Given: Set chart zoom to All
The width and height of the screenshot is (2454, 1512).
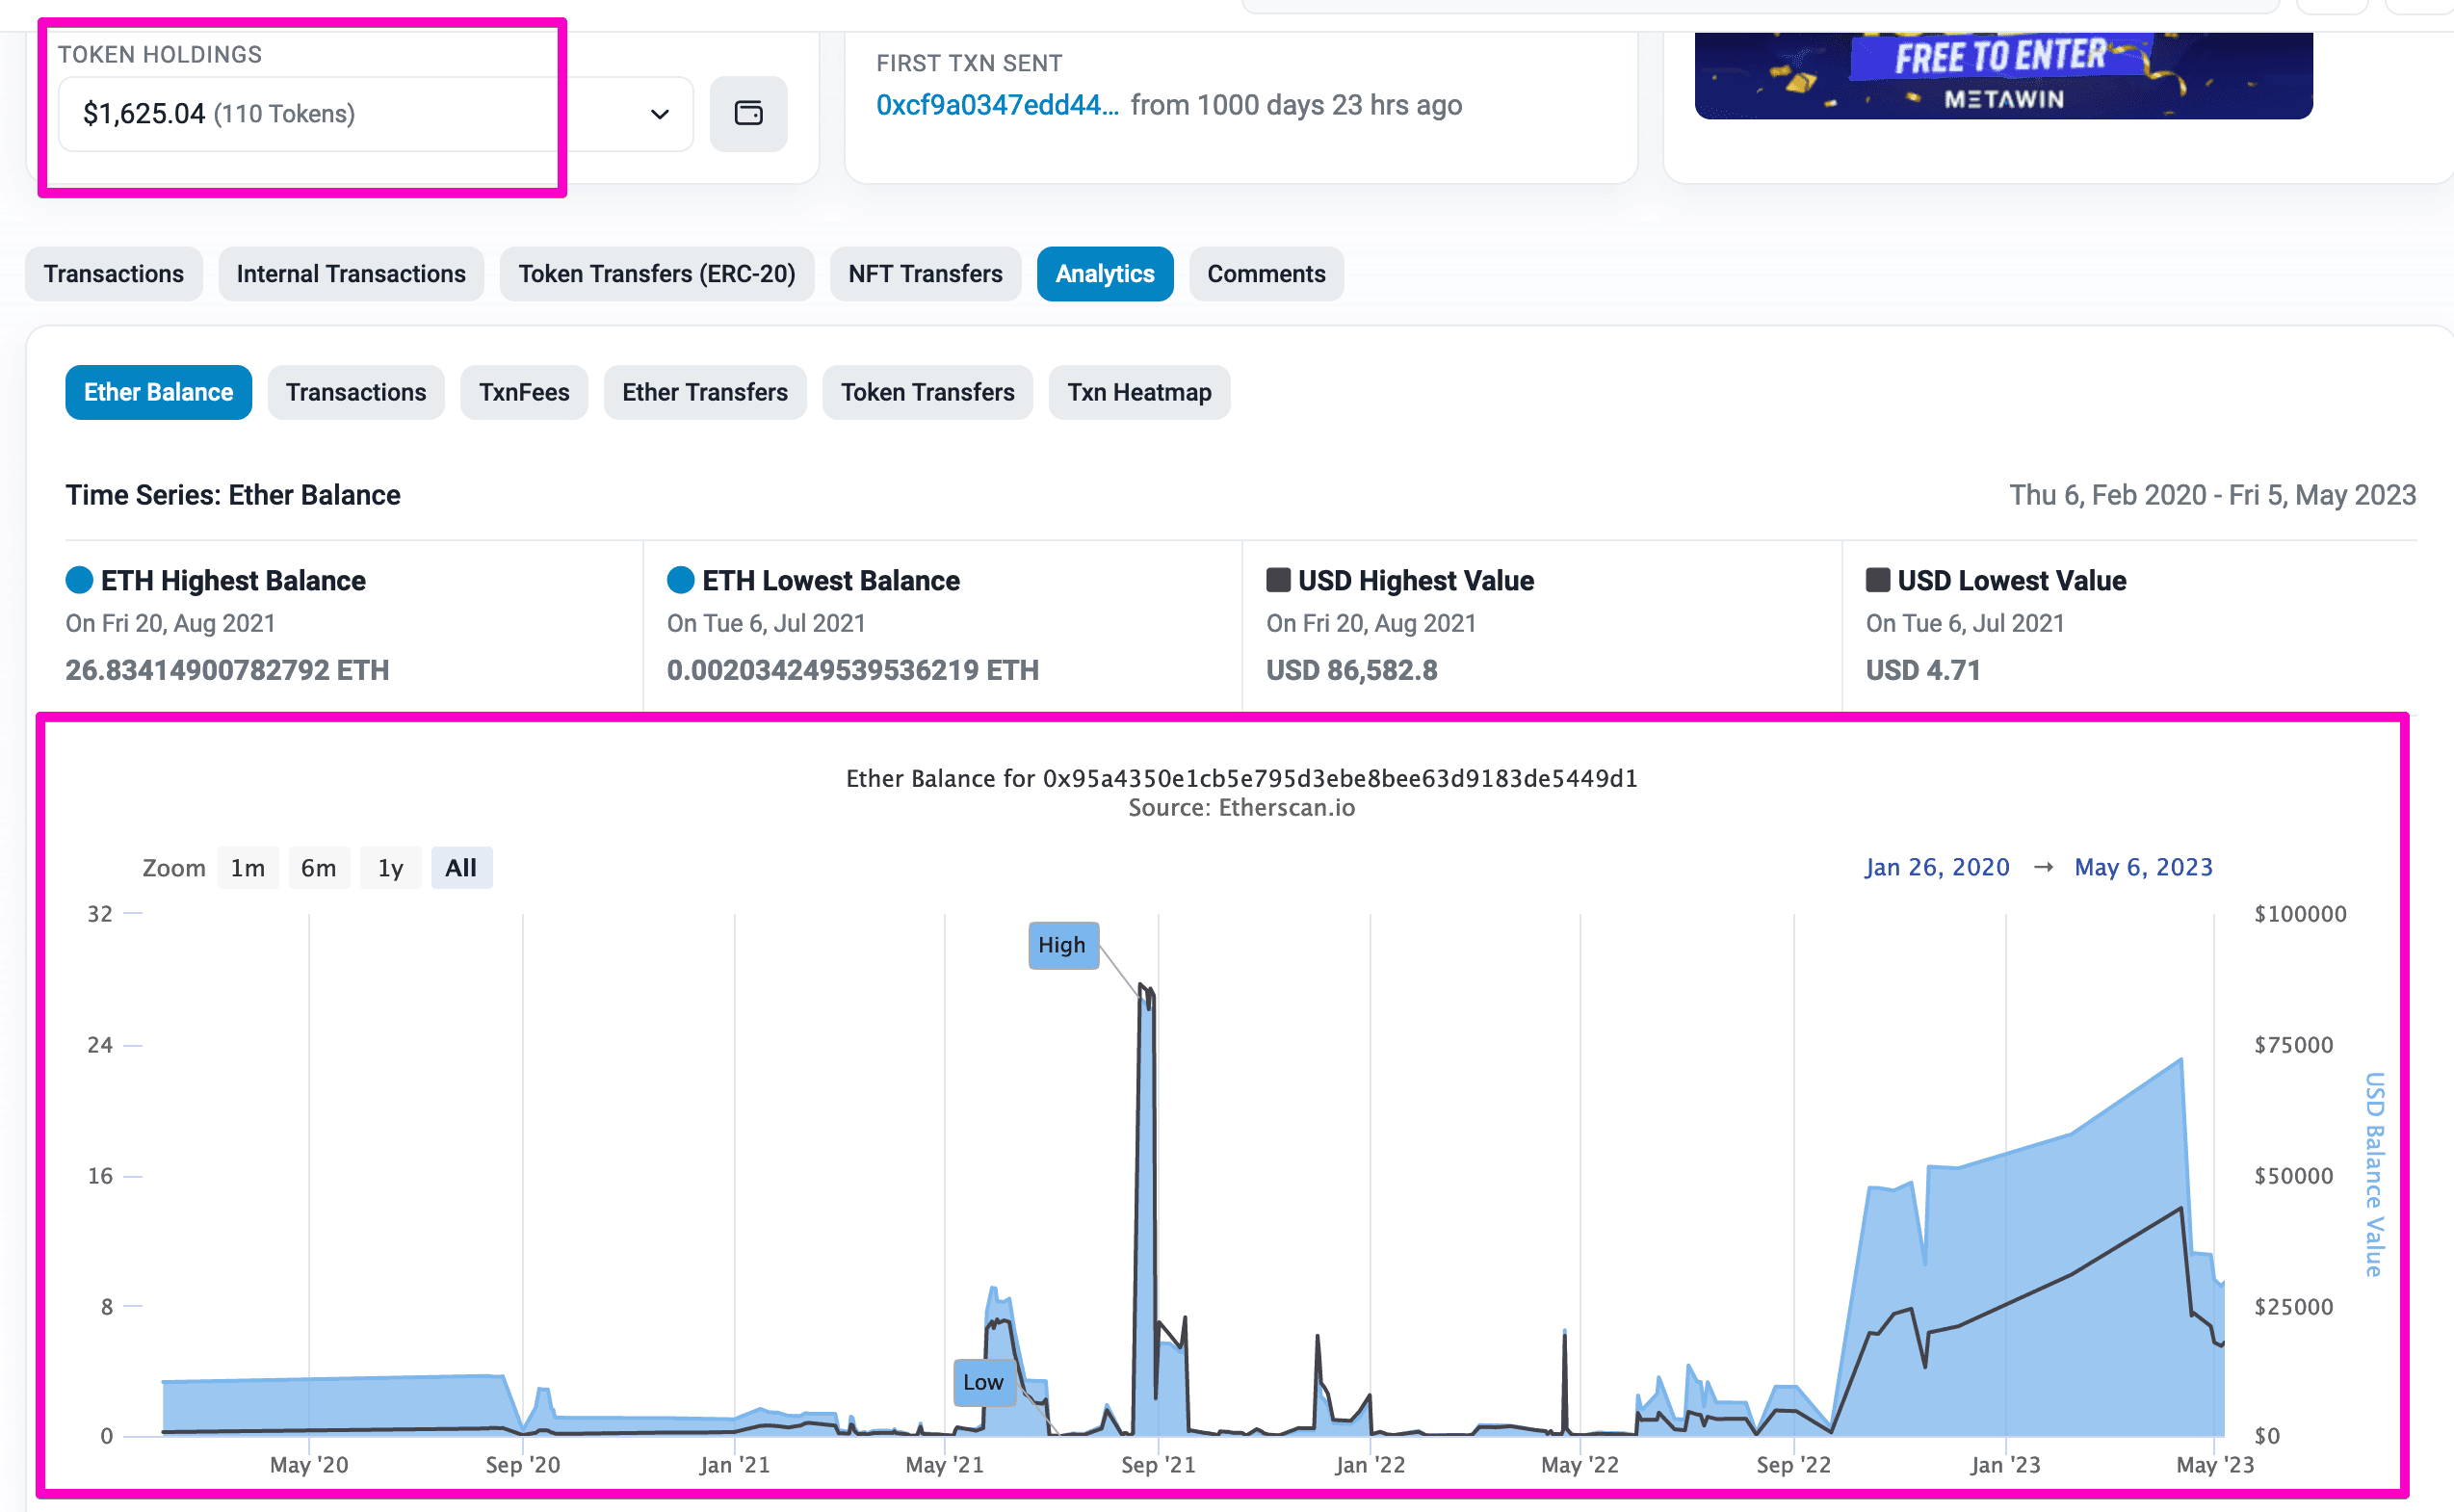Looking at the screenshot, I should coord(461,867).
